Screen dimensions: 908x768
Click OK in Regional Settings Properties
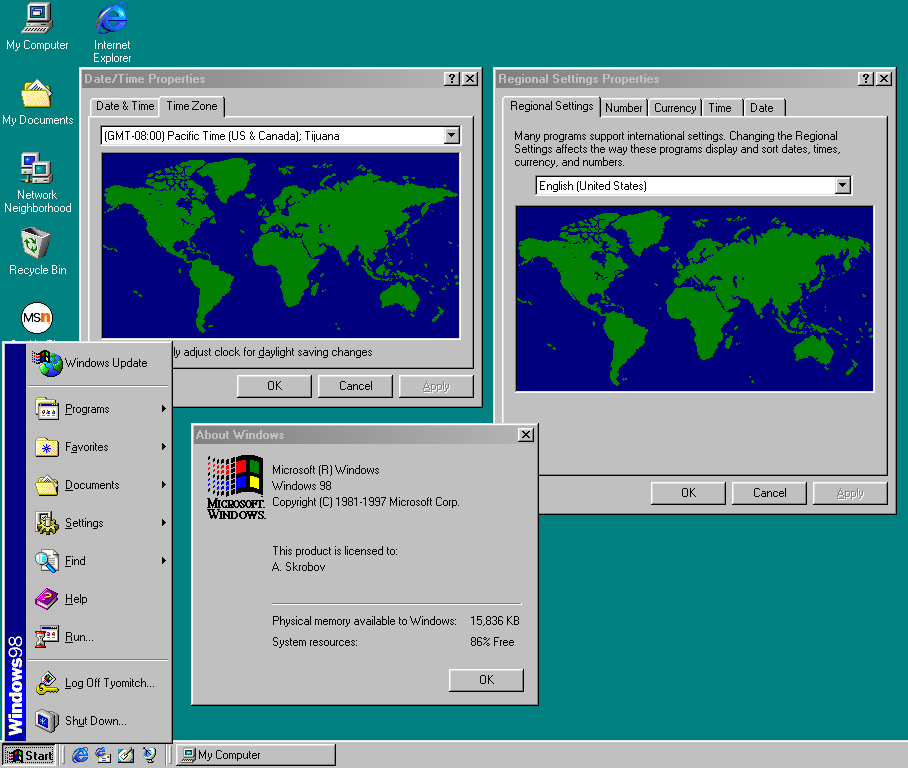click(x=688, y=493)
